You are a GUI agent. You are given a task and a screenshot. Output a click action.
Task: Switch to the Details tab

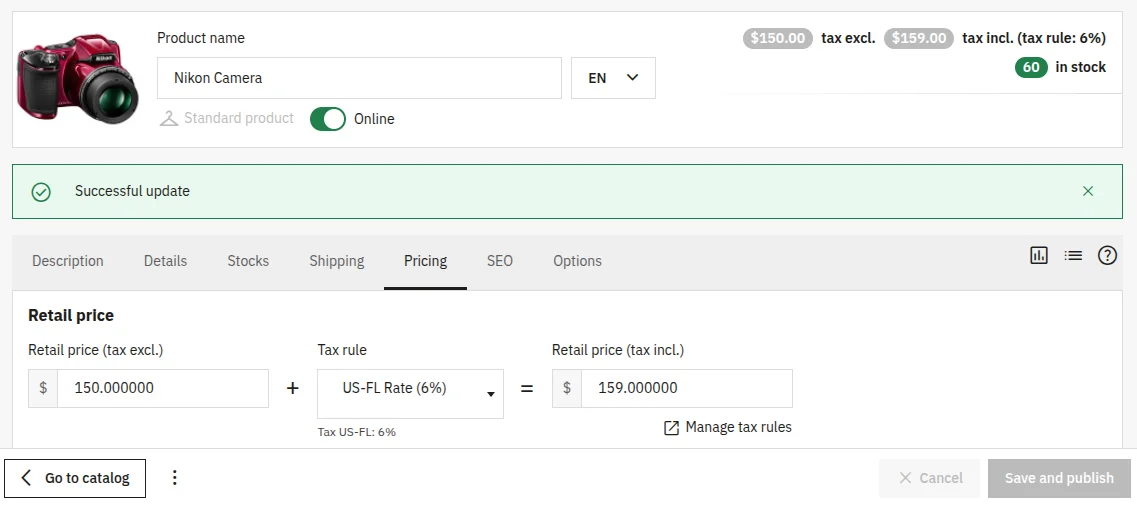point(165,261)
